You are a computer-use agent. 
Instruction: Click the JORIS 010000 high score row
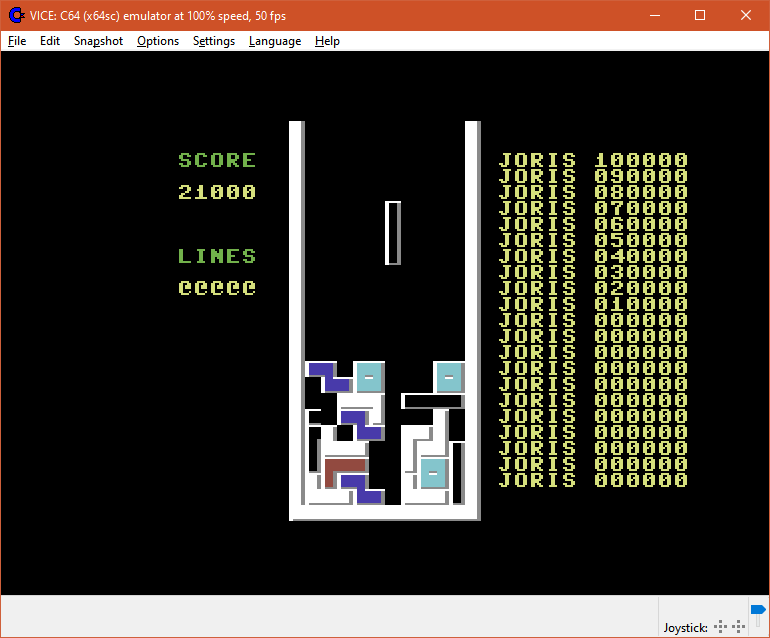pyautogui.click(x=593, y=304)
